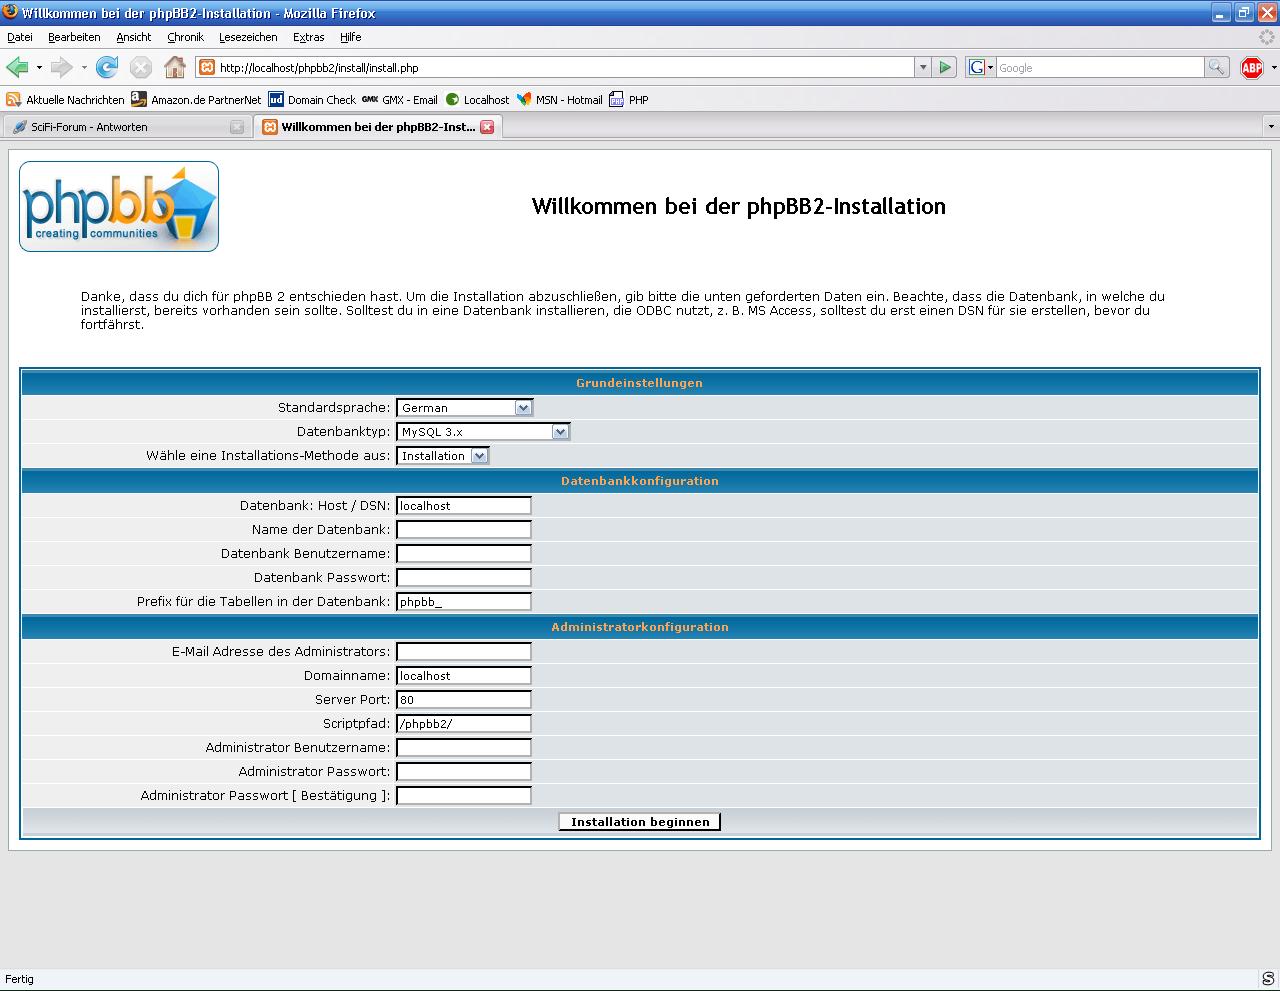
Task: Click the Name der Datenbank field
Action: point(463,530)
